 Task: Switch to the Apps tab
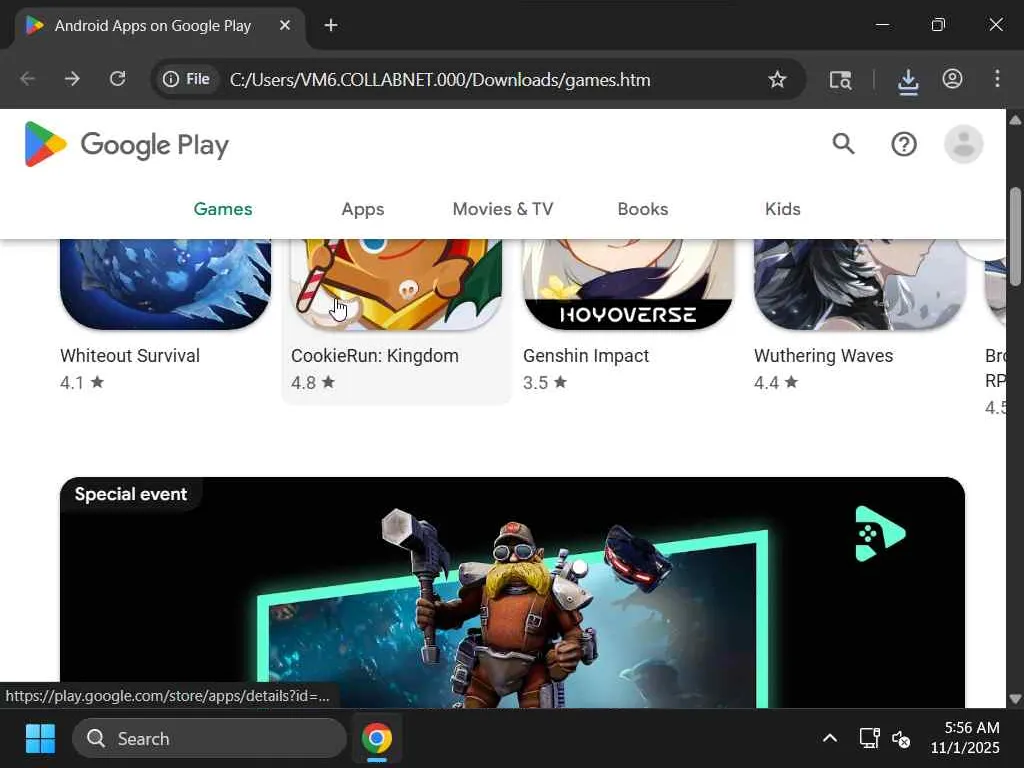click(362, 209)
